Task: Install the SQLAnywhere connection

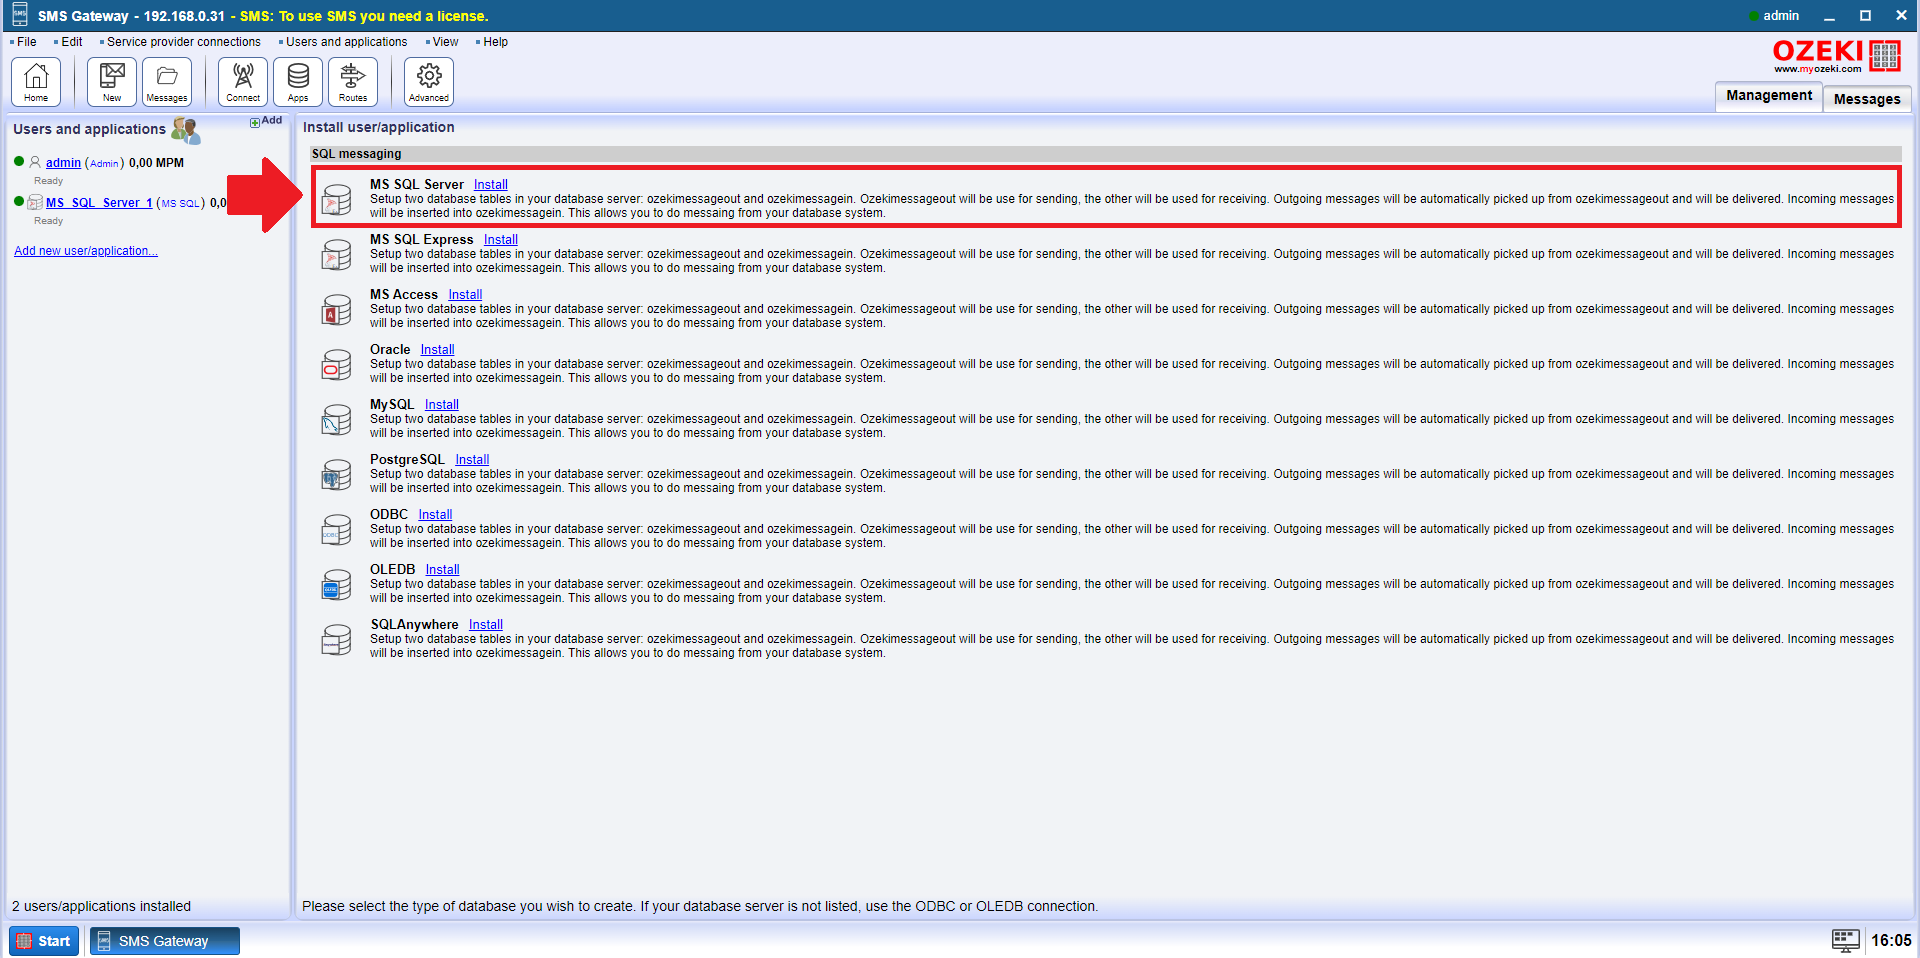Action: coord(486,625)
